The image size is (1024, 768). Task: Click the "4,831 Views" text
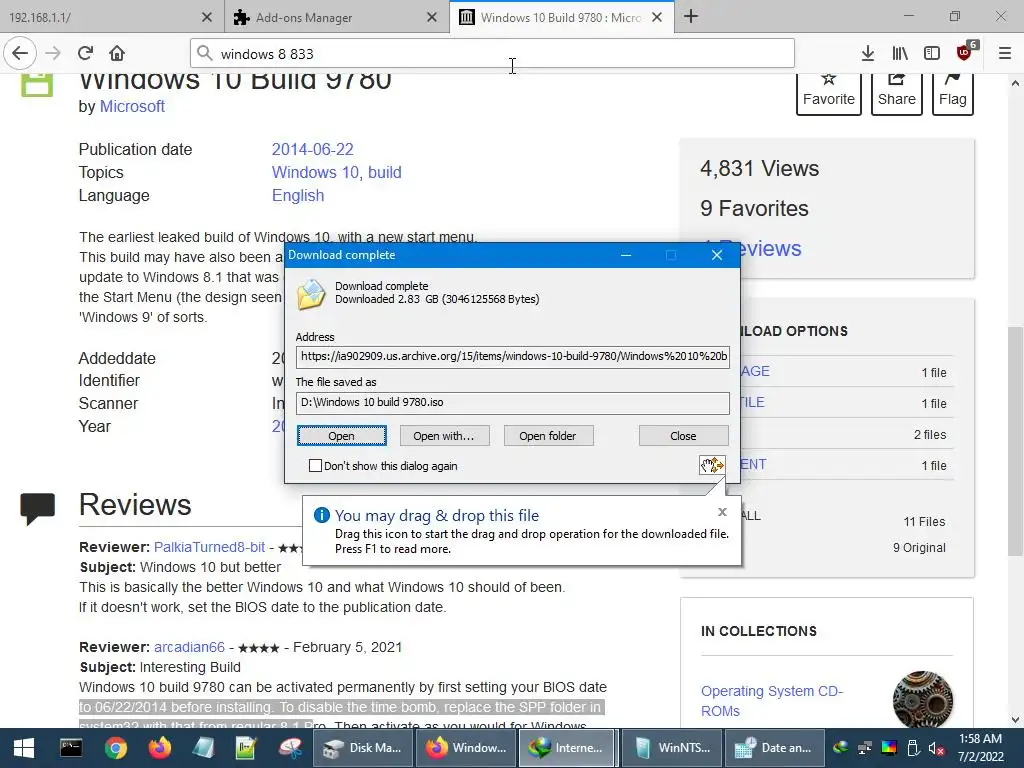click(x=760, y=168)
